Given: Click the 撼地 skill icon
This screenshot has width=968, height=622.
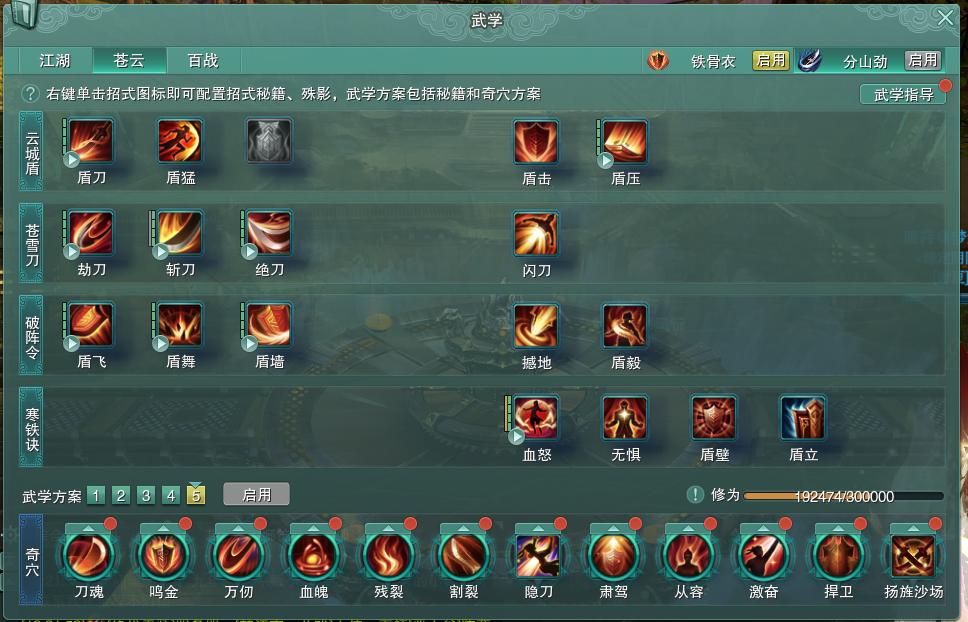Looking at the screenshot, I should pos(536,326).
